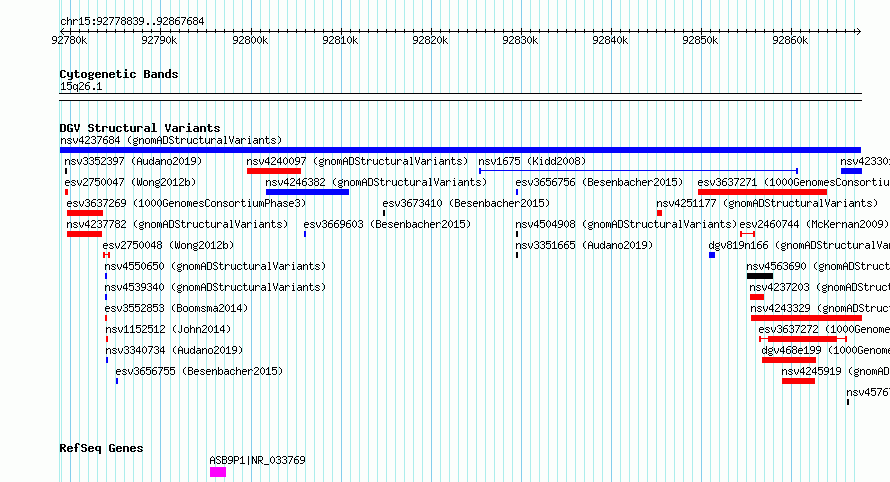Select the red nsv4245919 variant bar
The width and height of the screenshot is (890, 482).
[798, 381]
